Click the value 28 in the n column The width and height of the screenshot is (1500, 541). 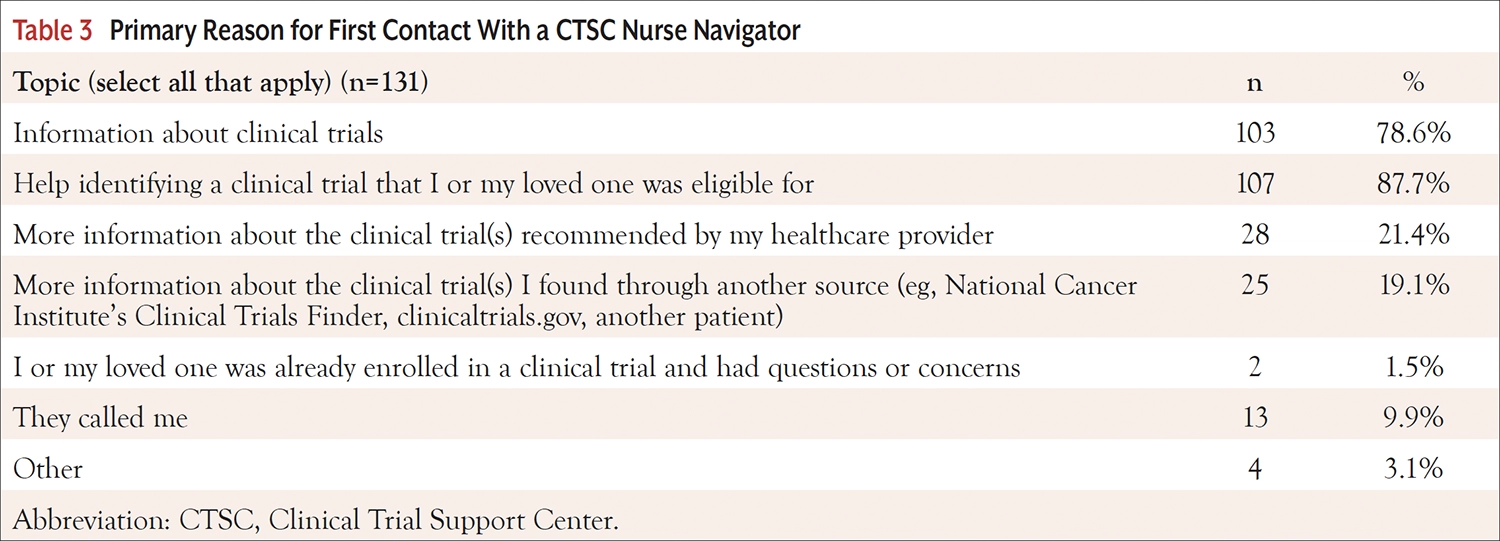coord(1254,235)
